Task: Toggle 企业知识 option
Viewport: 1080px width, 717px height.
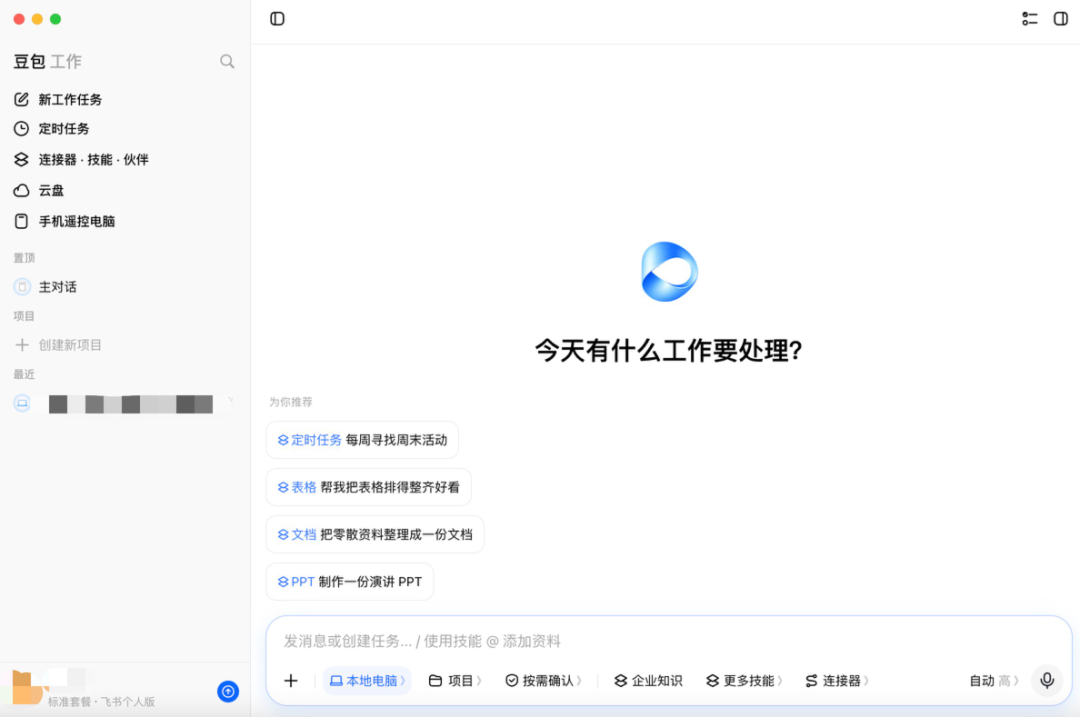Action: click(648, 680)
